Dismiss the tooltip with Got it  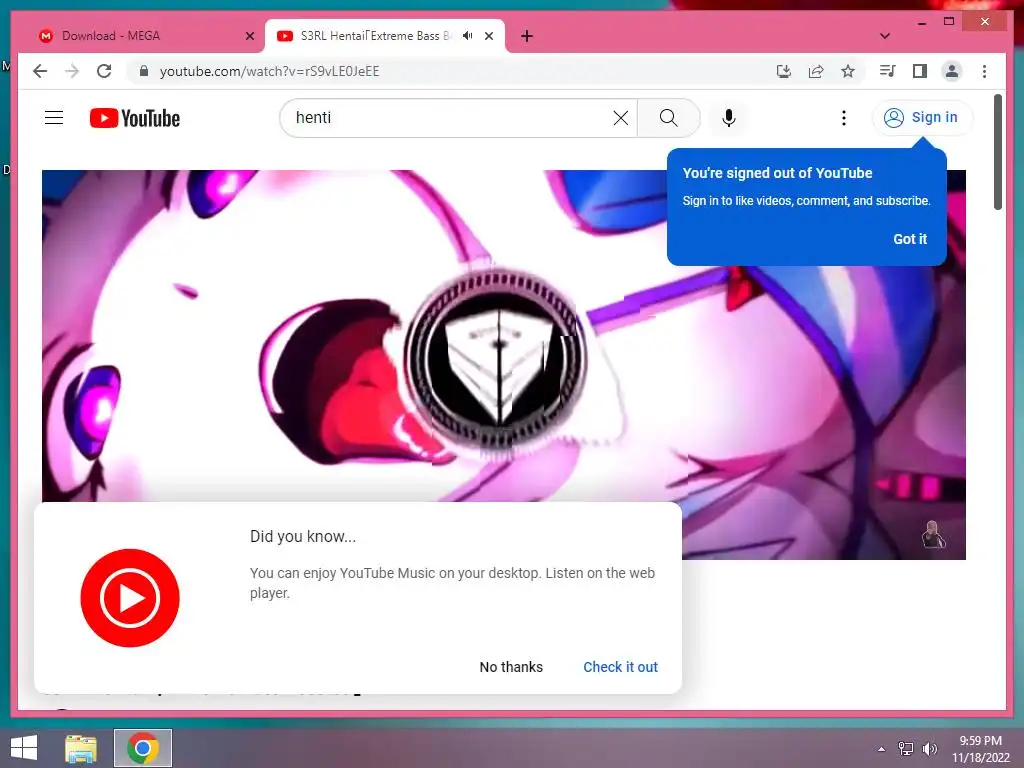coord(910,239)
